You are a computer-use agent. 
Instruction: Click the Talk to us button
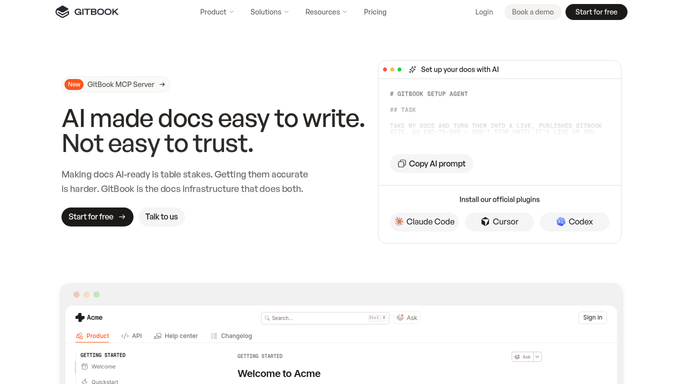pos(162,217)
